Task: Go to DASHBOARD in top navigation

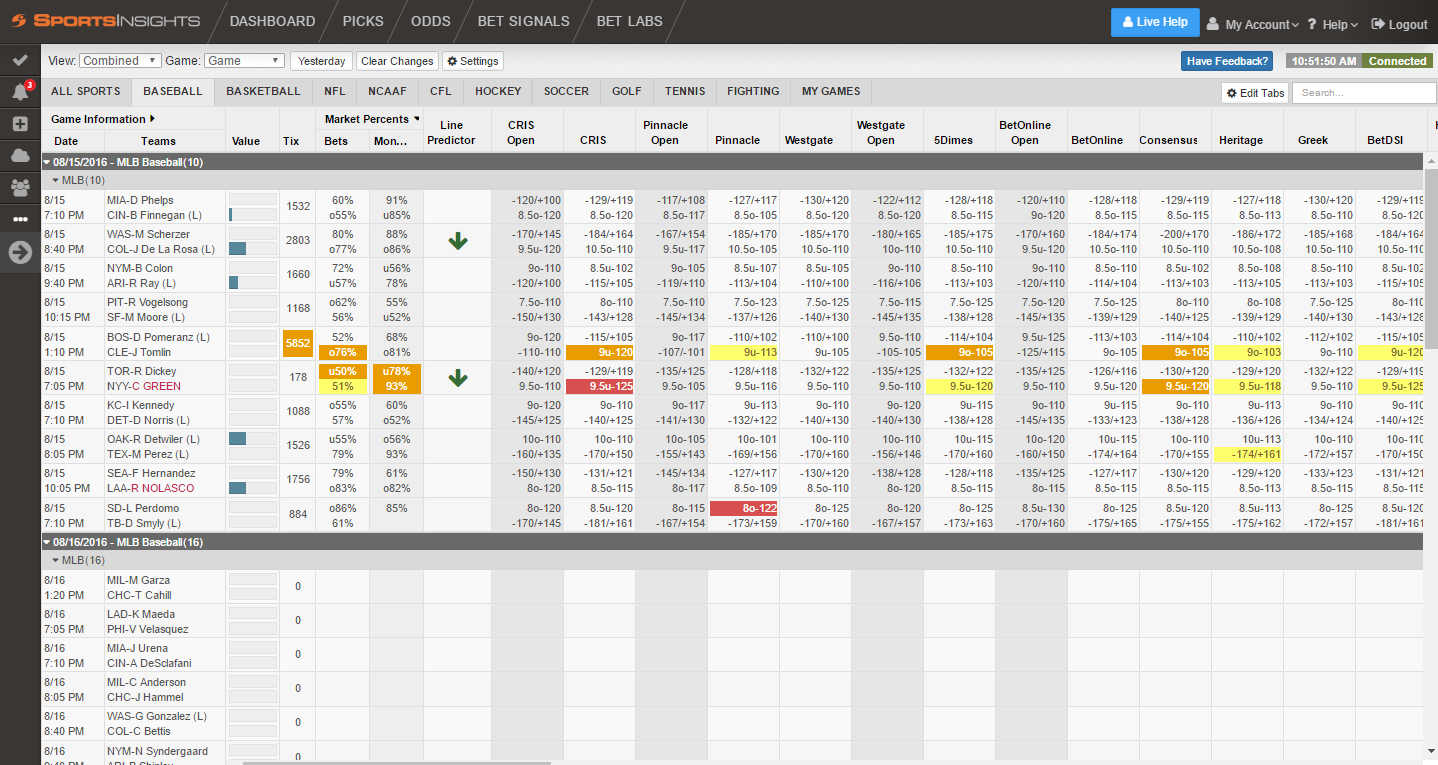Action: [272, 21]
